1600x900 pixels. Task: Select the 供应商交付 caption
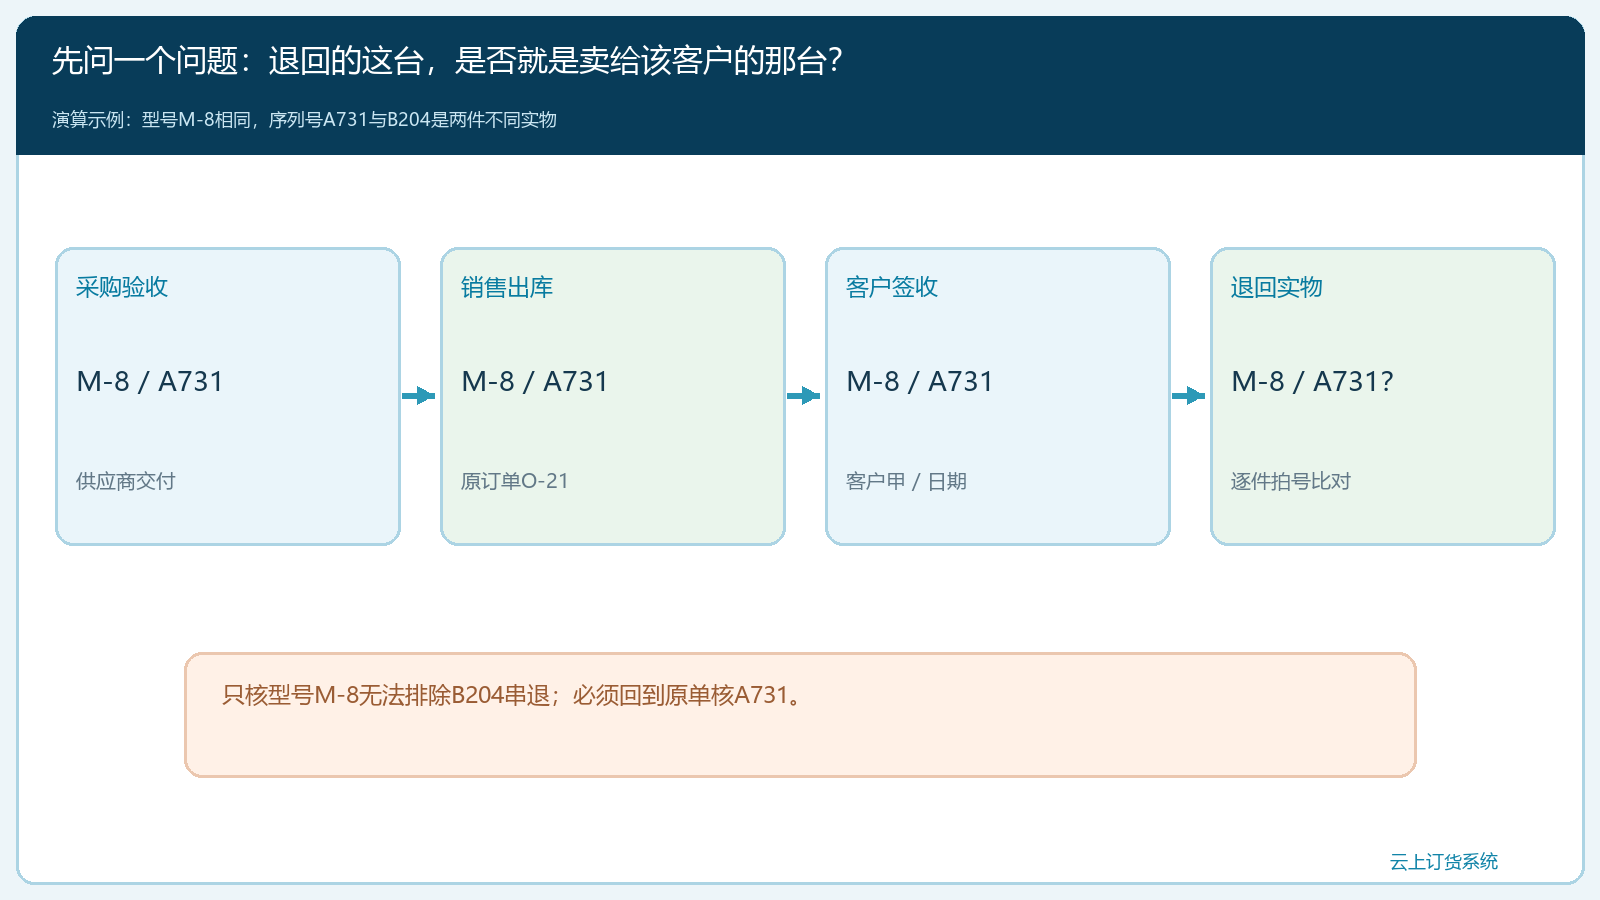pyautogui.click(x=126, y=481)
